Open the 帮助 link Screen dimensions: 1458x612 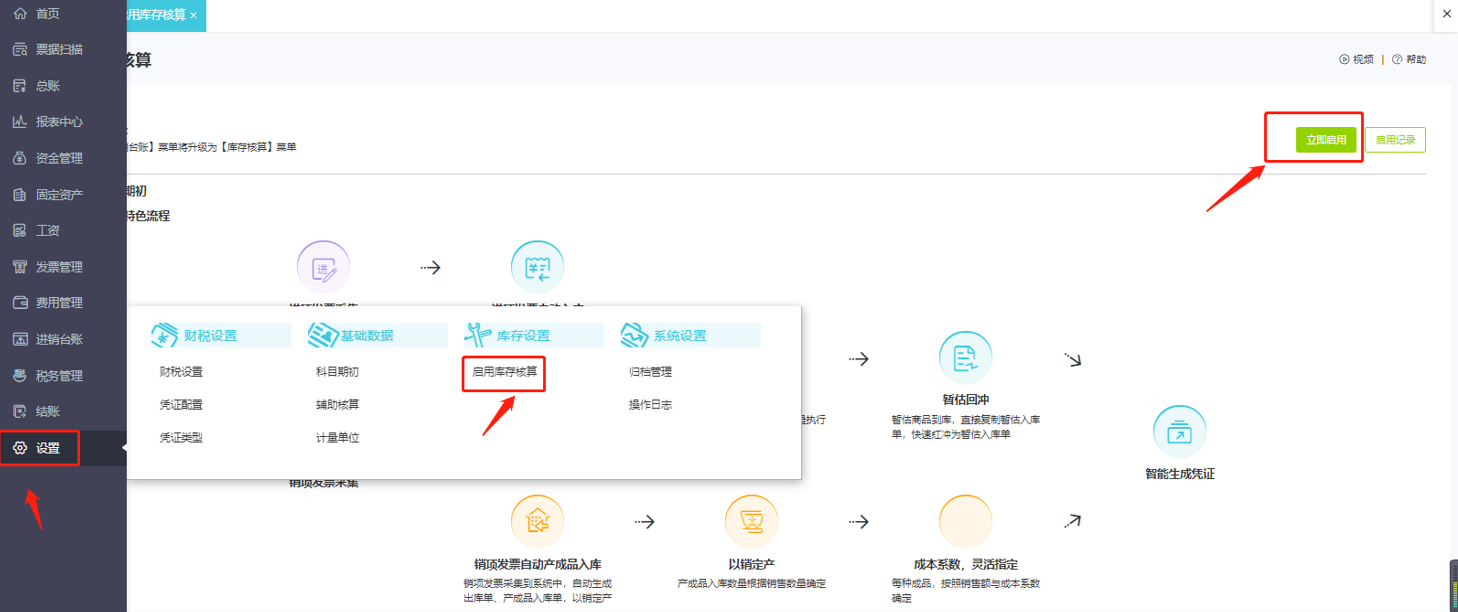(x=1409, y=60)
